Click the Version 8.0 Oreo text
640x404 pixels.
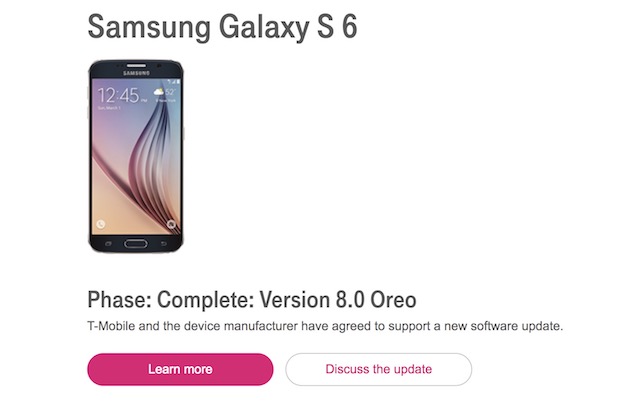[338, 300]
